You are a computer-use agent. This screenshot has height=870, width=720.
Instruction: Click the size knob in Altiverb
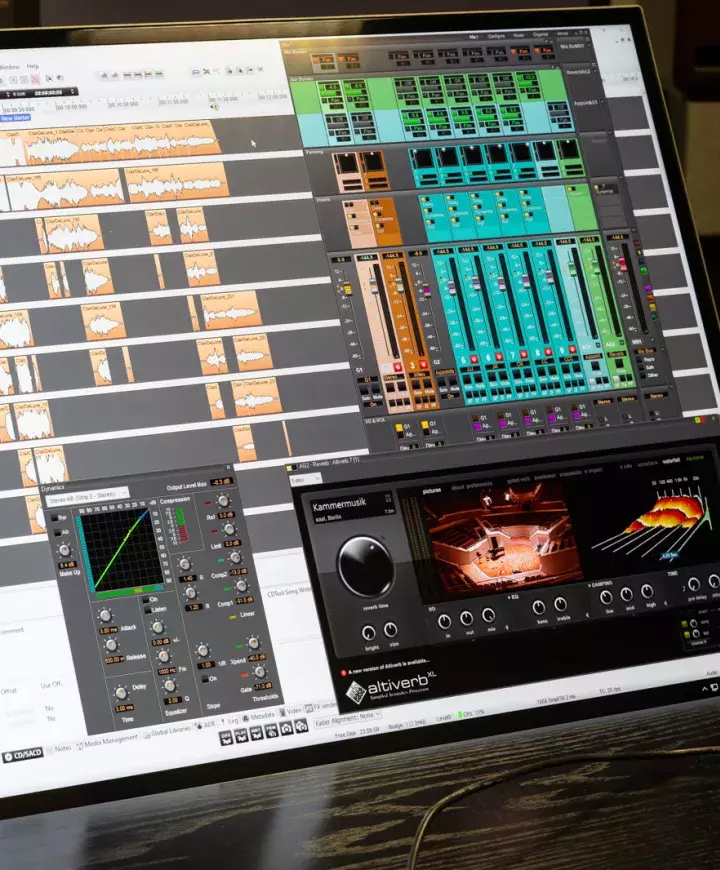point(391,629)
